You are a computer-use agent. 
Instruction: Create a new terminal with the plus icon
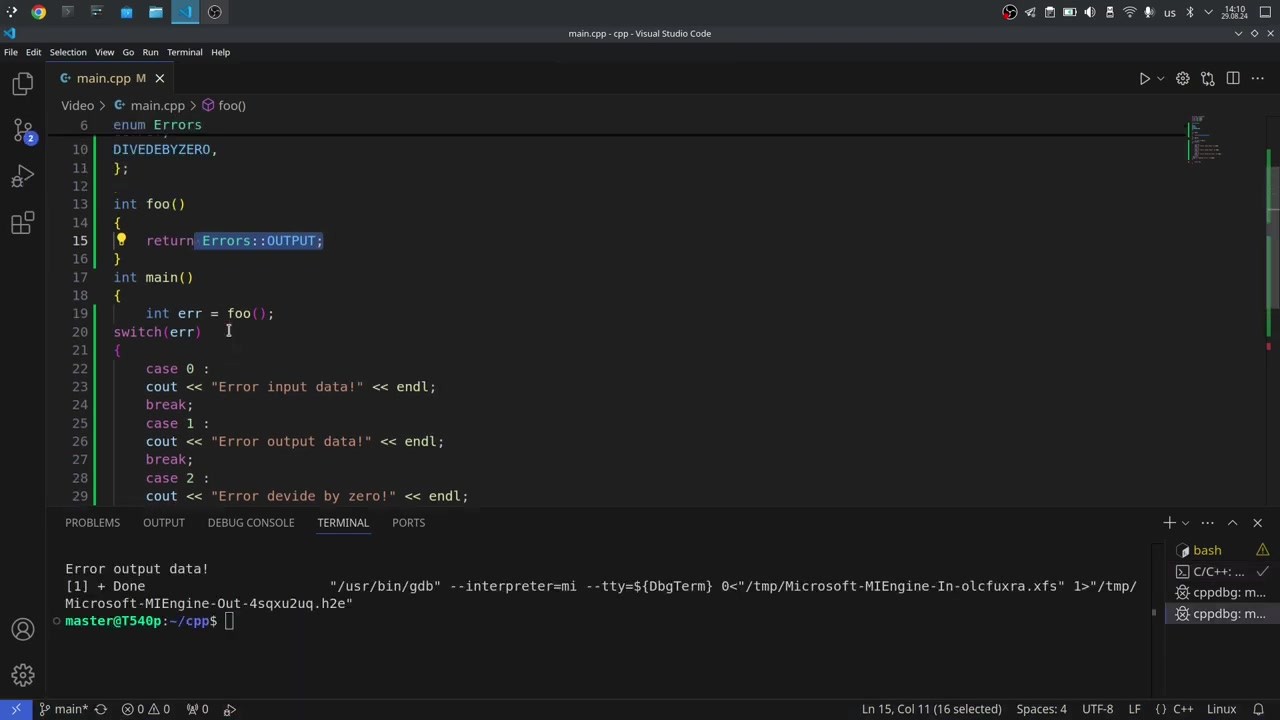point(1168,522)
